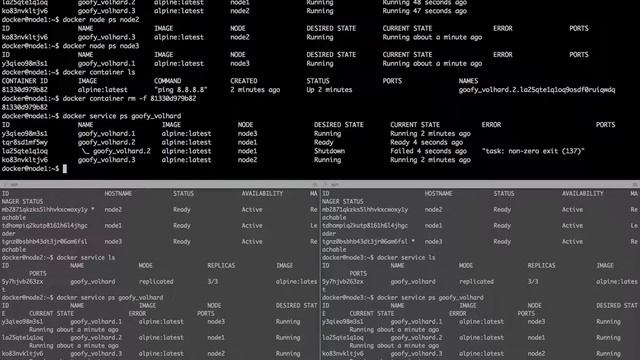640x360 pixels.
Task: Select the CONTAINER ID column header
Action: [24, 81]
